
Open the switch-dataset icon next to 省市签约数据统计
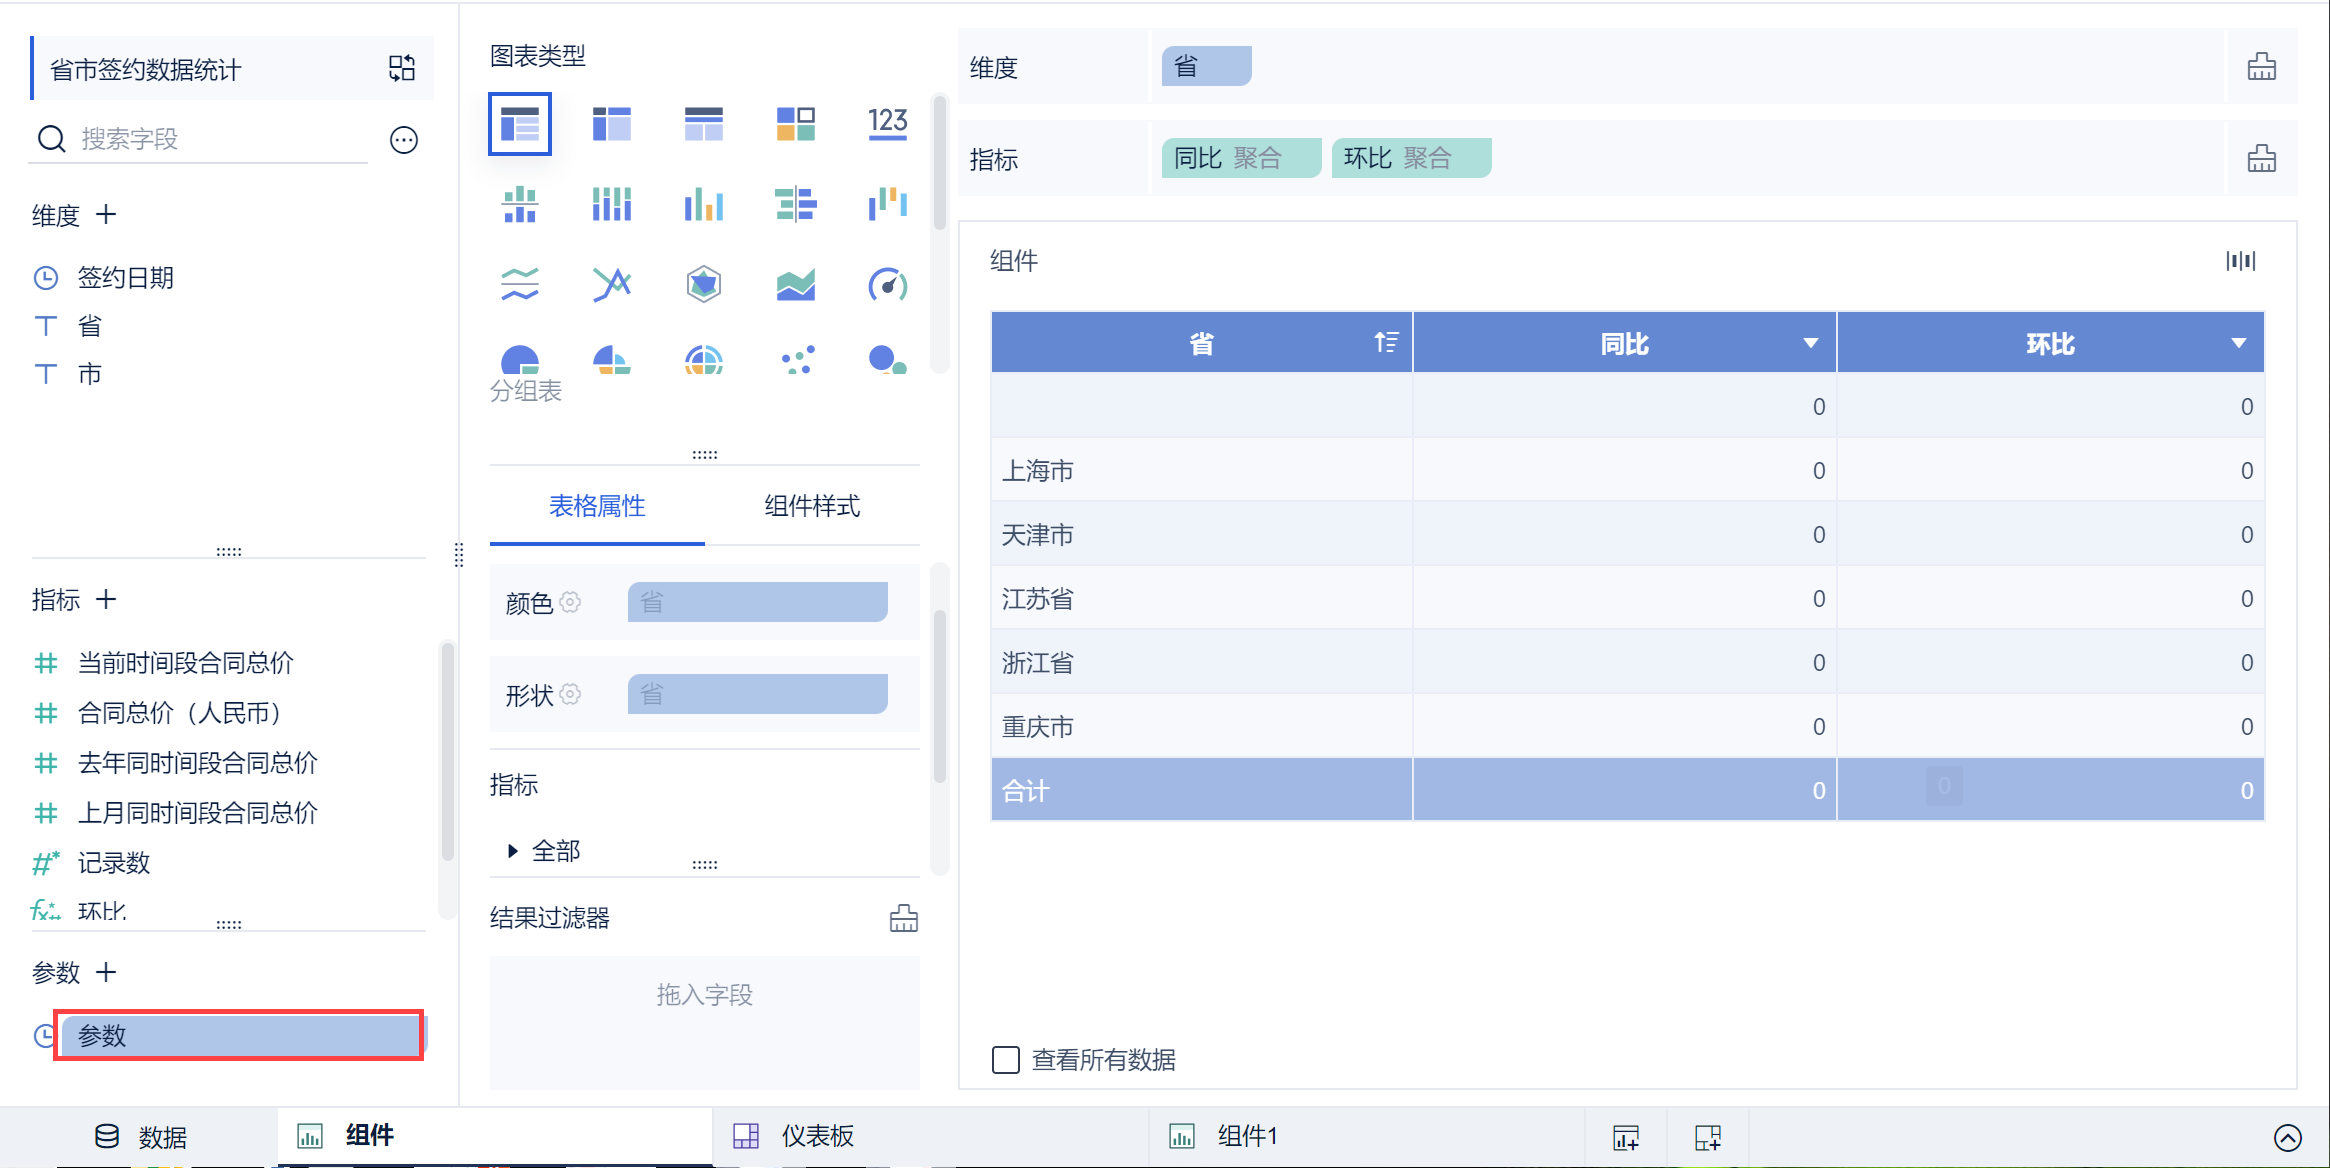(402, 68)
